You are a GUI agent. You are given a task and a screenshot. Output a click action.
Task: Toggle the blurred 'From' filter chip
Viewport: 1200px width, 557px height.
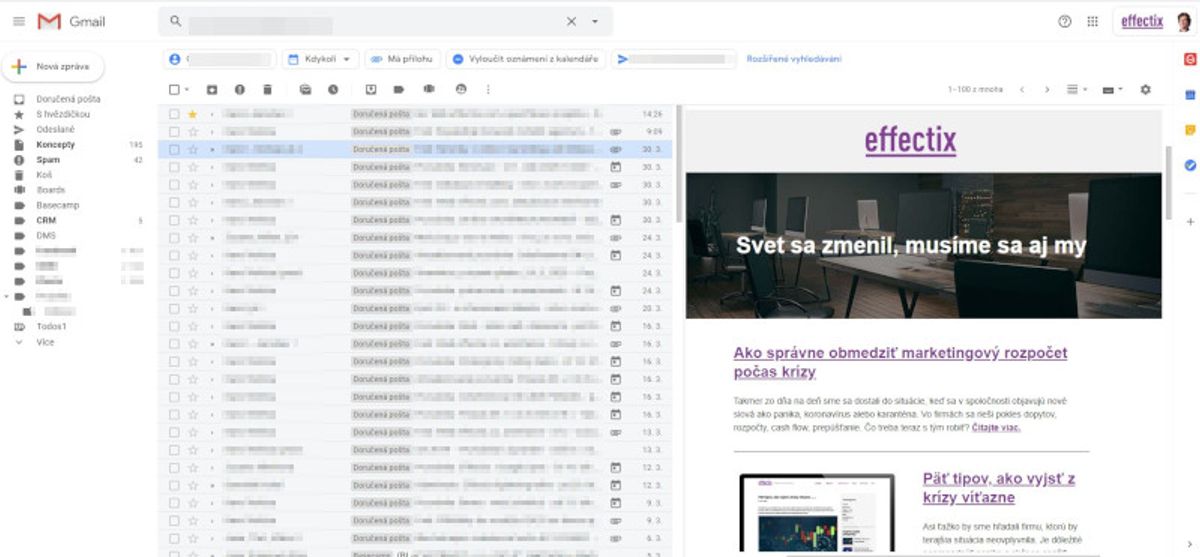pyautogui.click(x=219, y=59)
